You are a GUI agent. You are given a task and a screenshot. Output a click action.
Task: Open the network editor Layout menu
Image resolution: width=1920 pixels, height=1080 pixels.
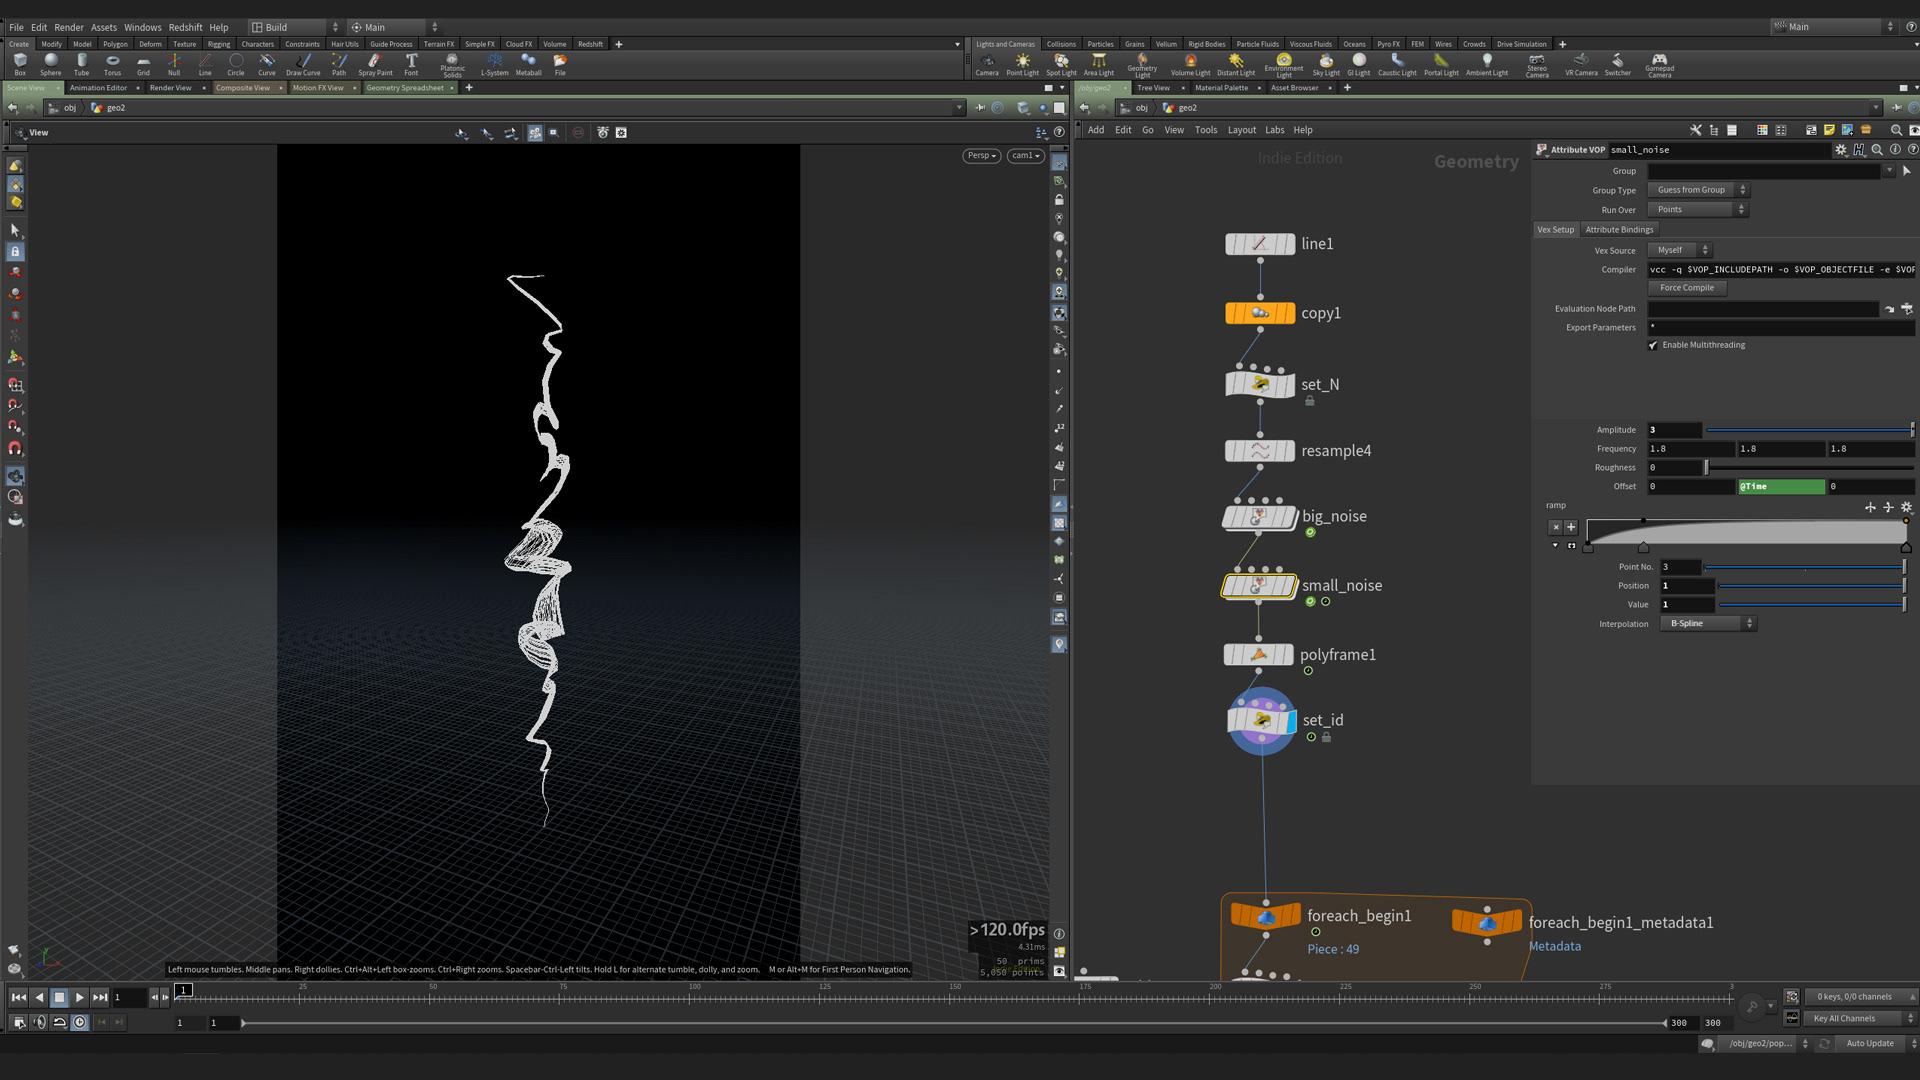pos(1241,130)
